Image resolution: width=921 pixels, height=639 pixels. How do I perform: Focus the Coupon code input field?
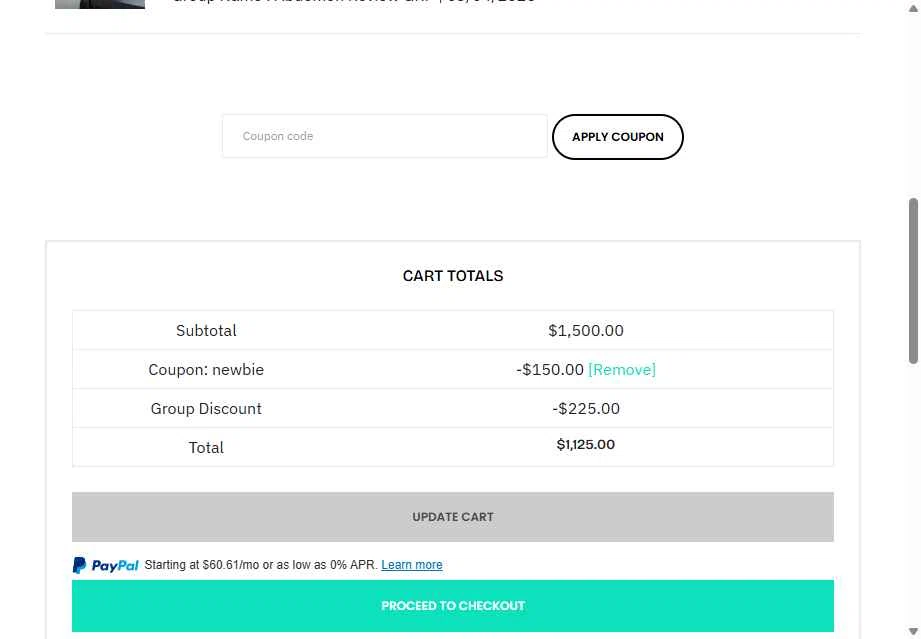[385, 136]
